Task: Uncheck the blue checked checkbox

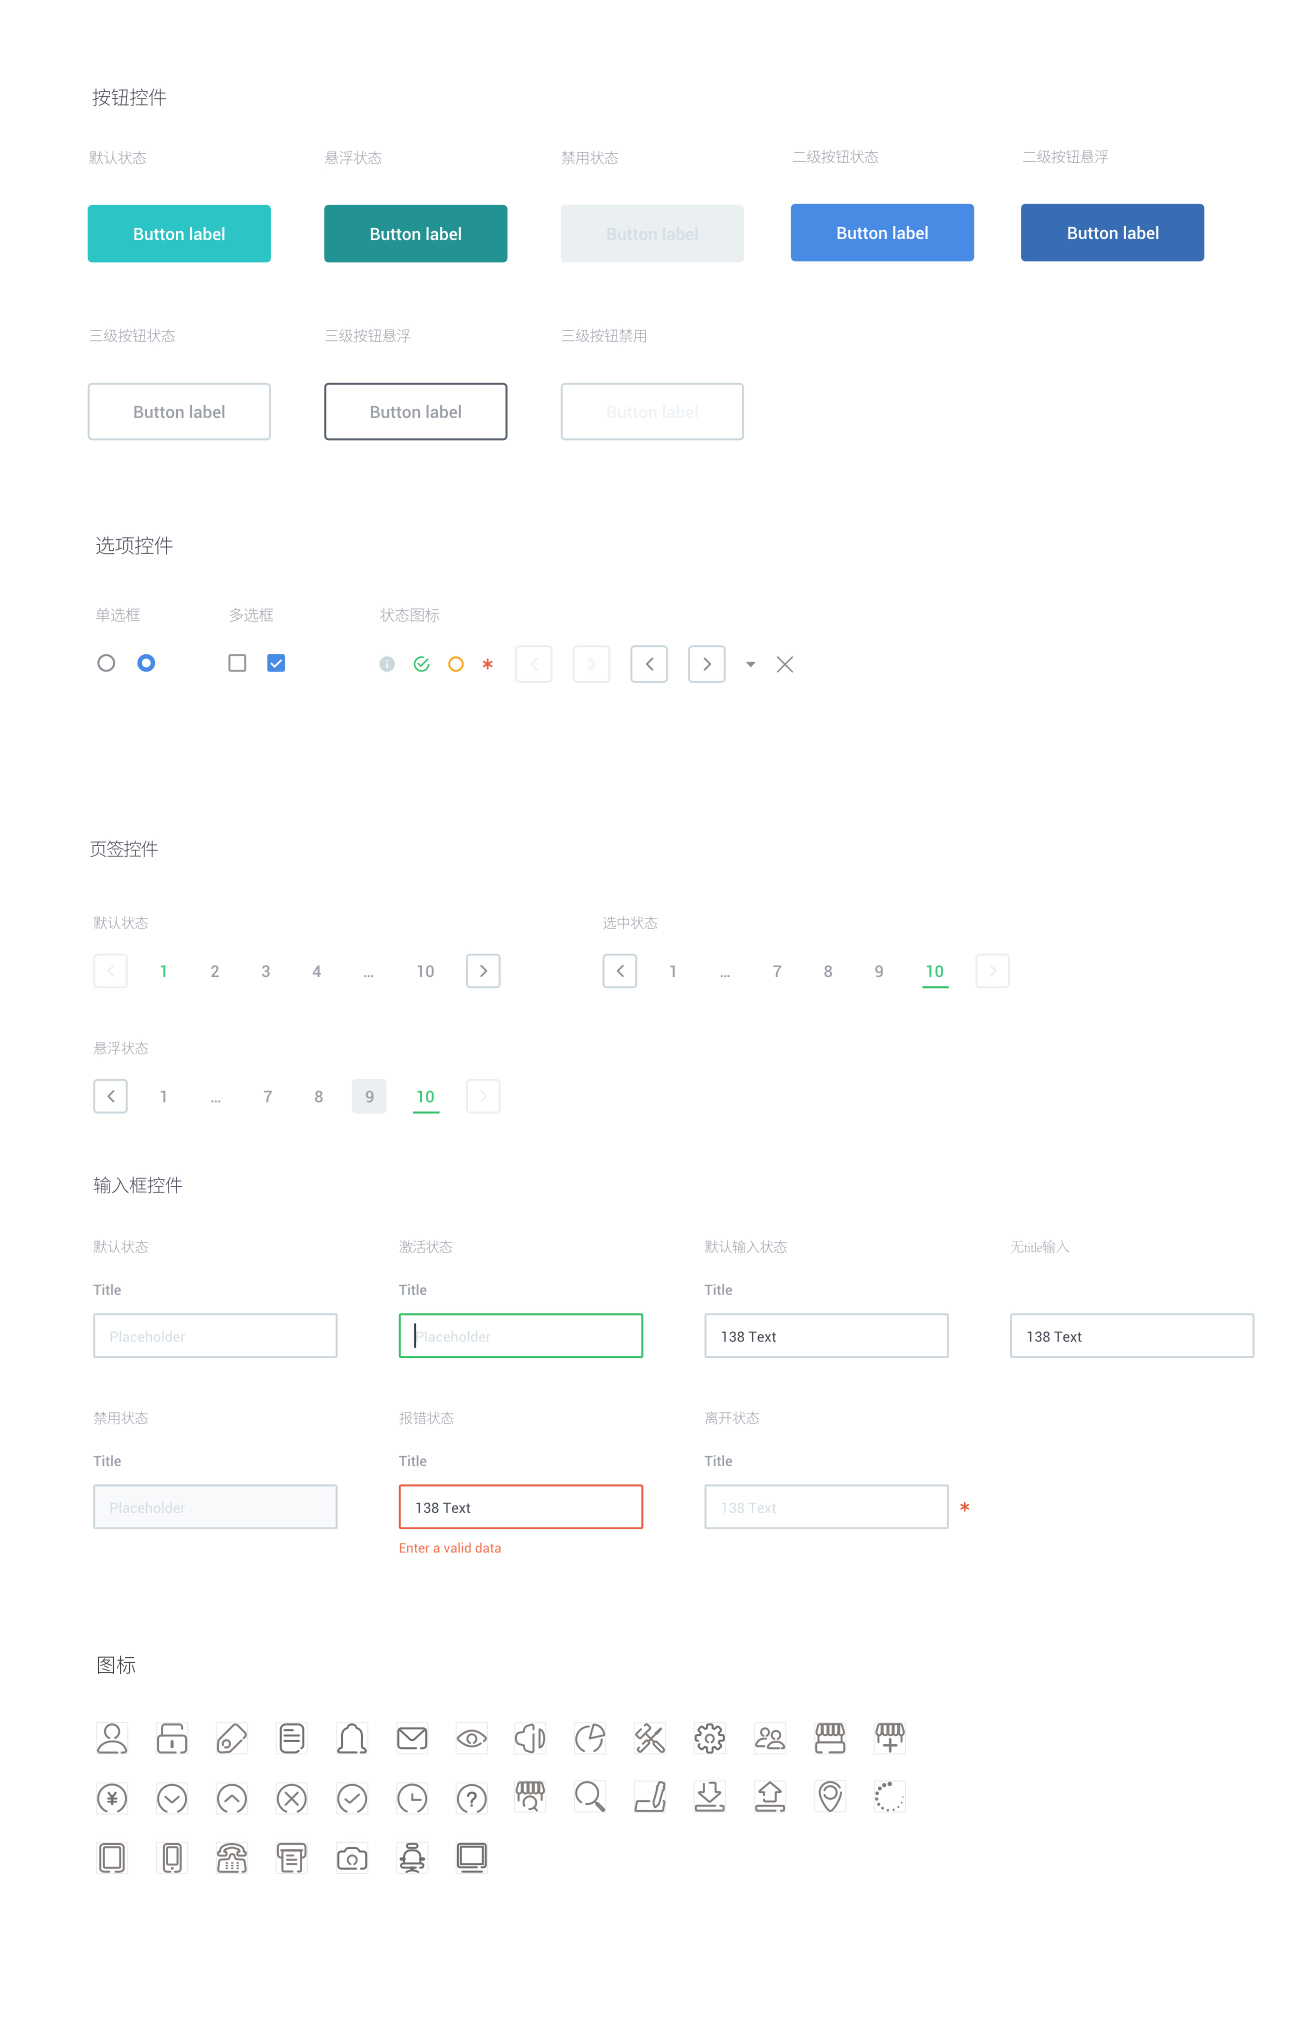Action: coord(277,663)
